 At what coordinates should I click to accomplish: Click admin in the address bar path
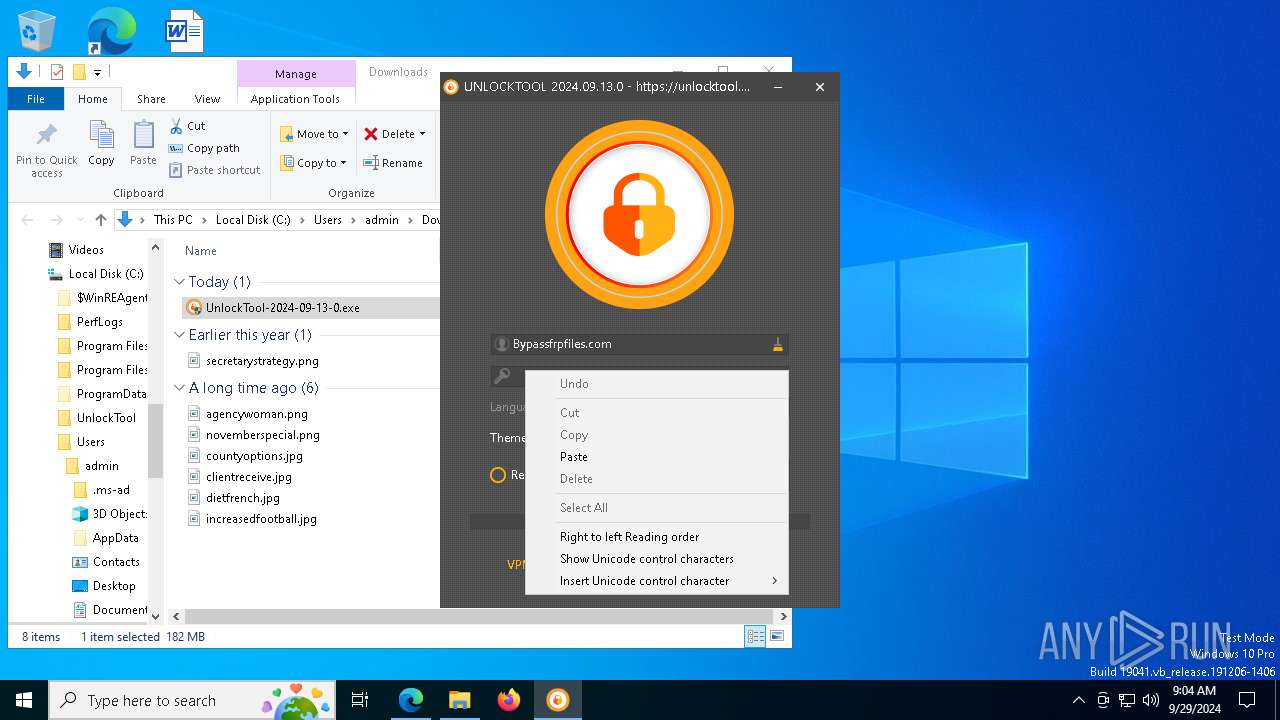point(382,220)
